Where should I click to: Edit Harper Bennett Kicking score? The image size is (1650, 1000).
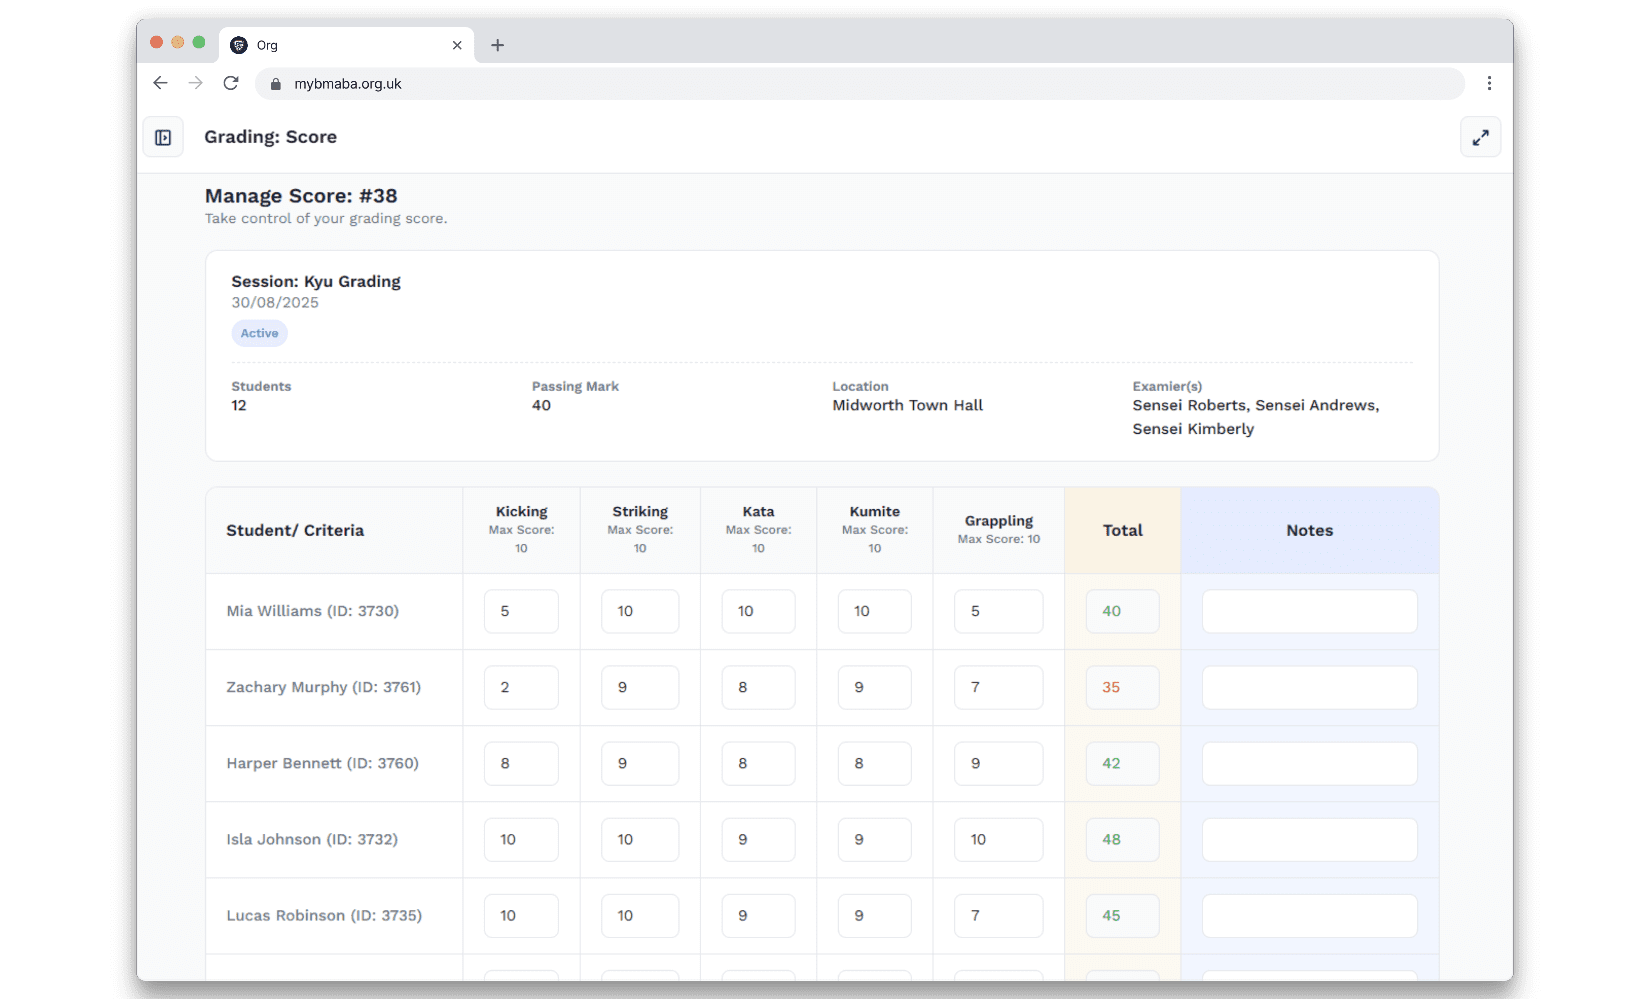521,763
